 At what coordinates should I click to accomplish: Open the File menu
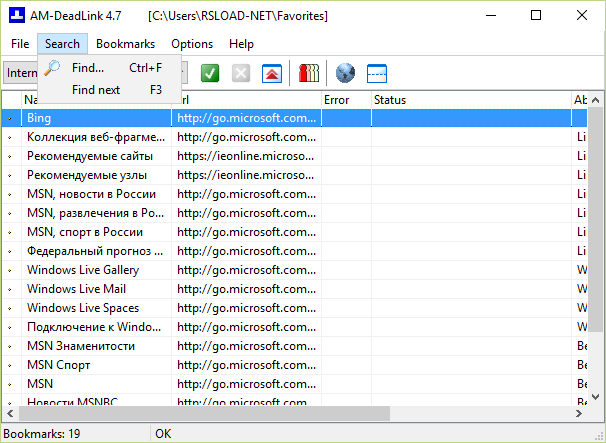click(x=20, y=44)
